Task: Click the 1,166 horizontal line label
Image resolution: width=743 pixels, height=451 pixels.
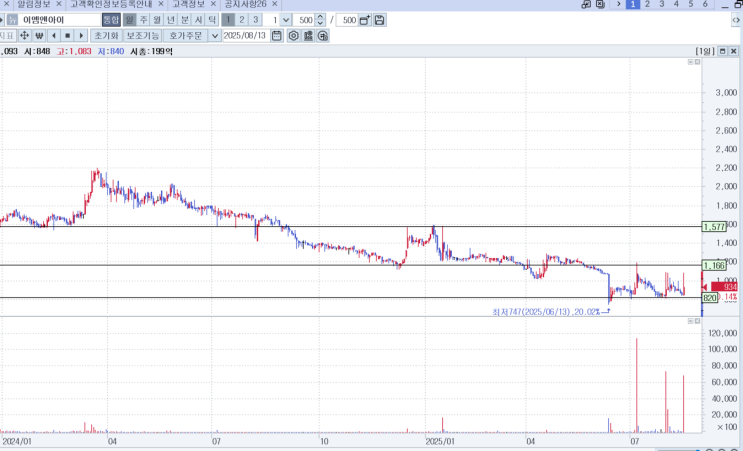Action: click(x=714, y=265)
